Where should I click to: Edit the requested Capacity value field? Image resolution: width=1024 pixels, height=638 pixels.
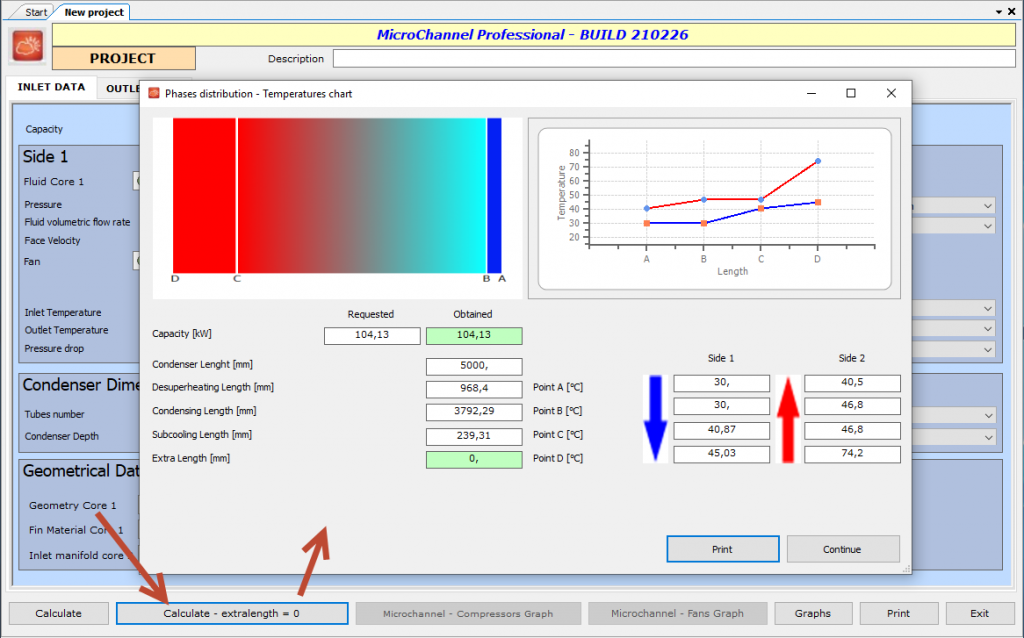[x=371, y=335]
